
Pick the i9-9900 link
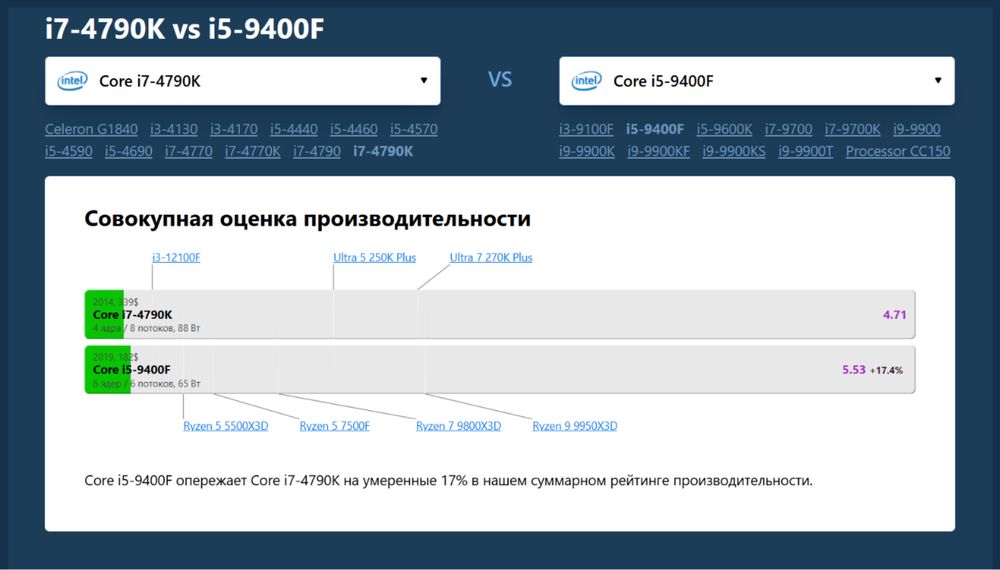pyautogui.click(x=917, y=129)
